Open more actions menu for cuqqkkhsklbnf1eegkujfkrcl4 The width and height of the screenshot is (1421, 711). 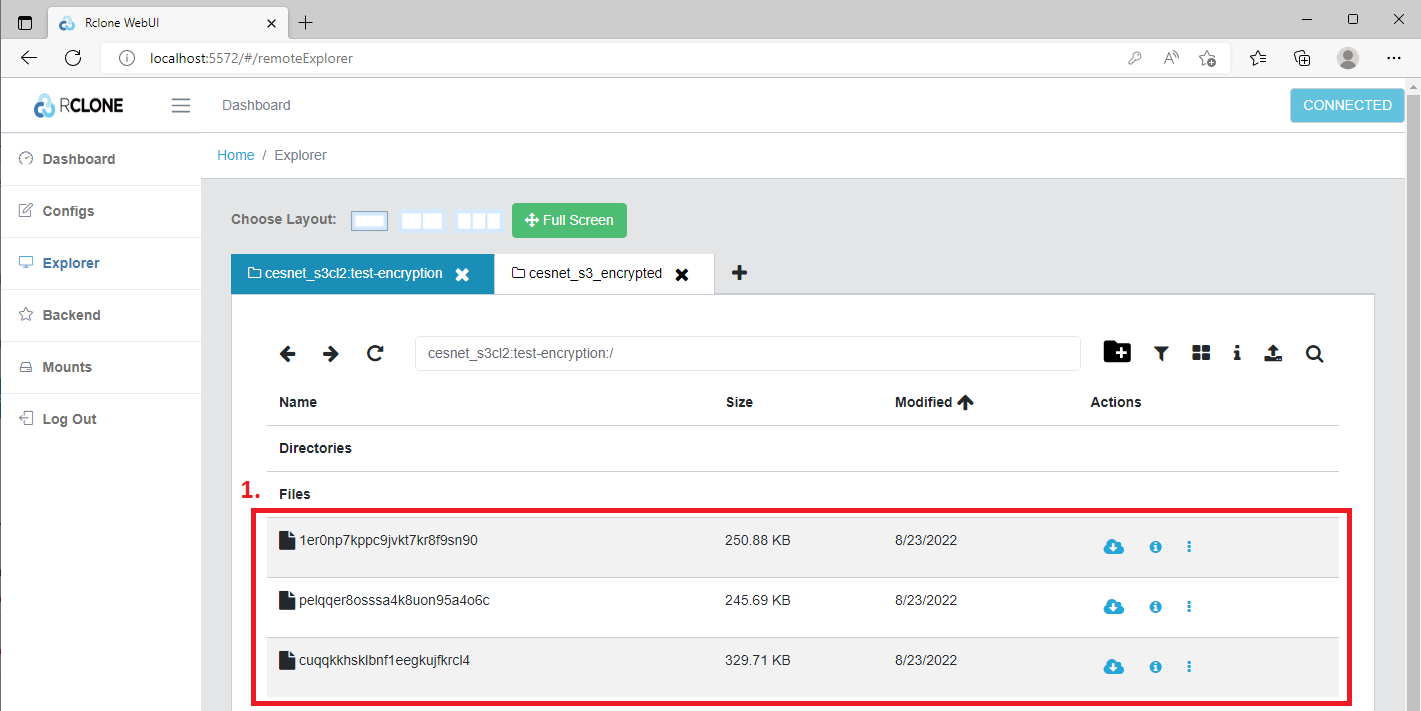[x=1189, y=667]
